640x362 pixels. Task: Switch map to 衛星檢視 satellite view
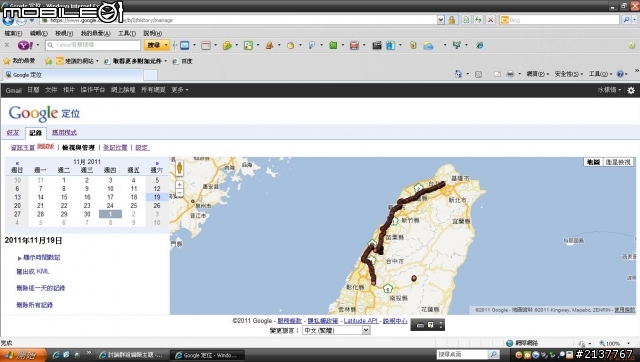(x=618, y=162)
